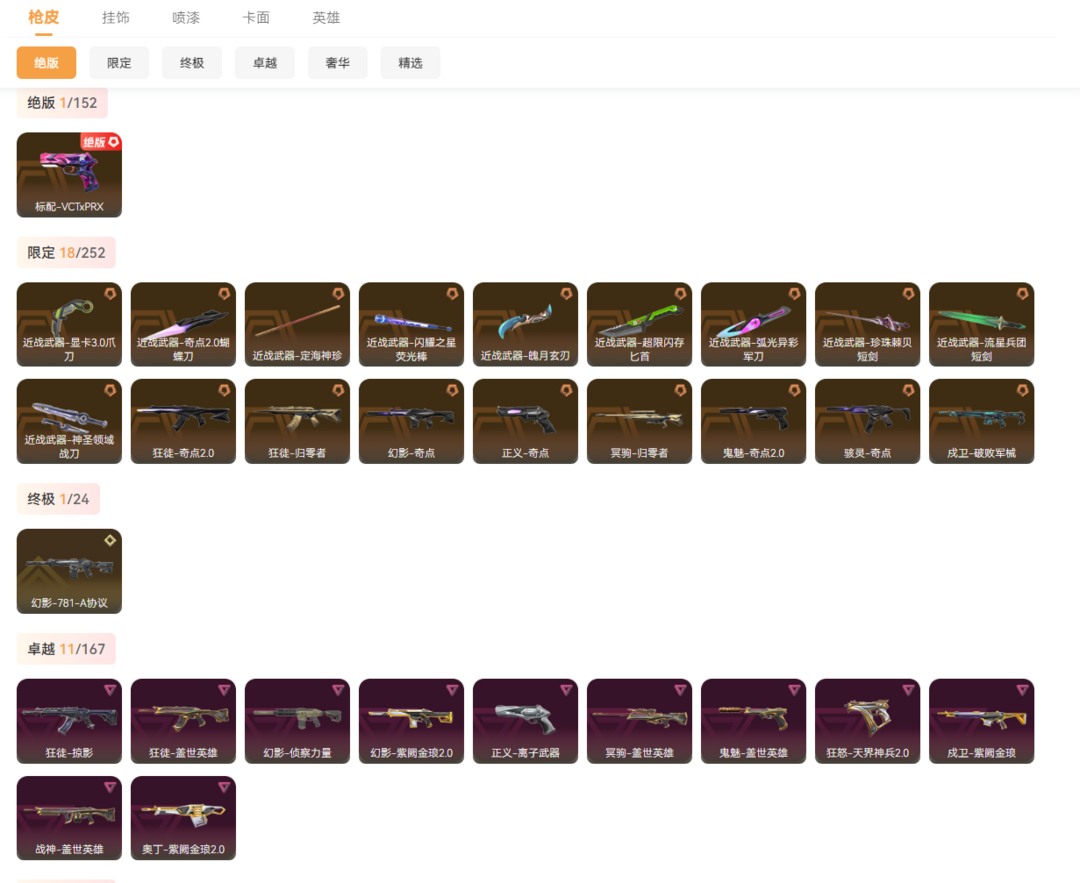Click the tier icon on 近战武器-魄月玄刃
The image size is (1080, 883).
click(x=566, y=294)
